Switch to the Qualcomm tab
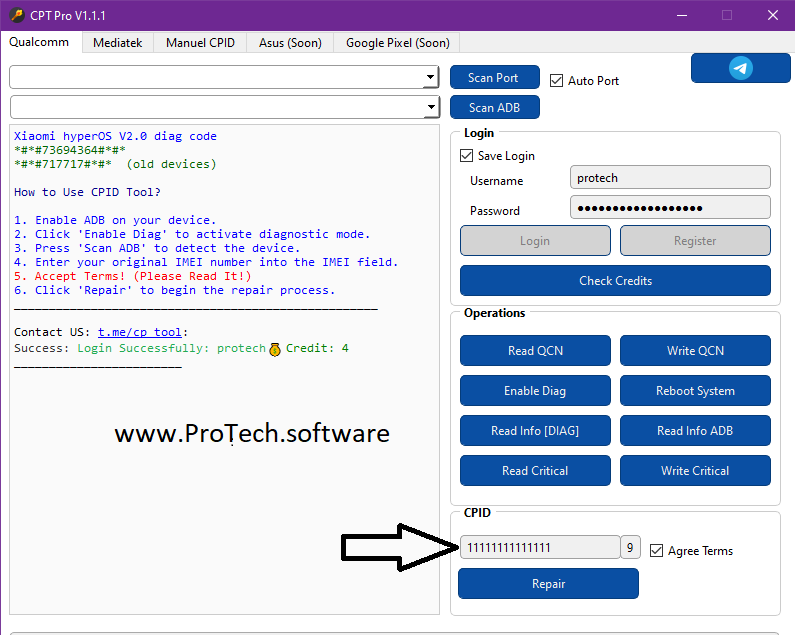The width and height of the screenshot is (795, 635). tap(39, 42)
